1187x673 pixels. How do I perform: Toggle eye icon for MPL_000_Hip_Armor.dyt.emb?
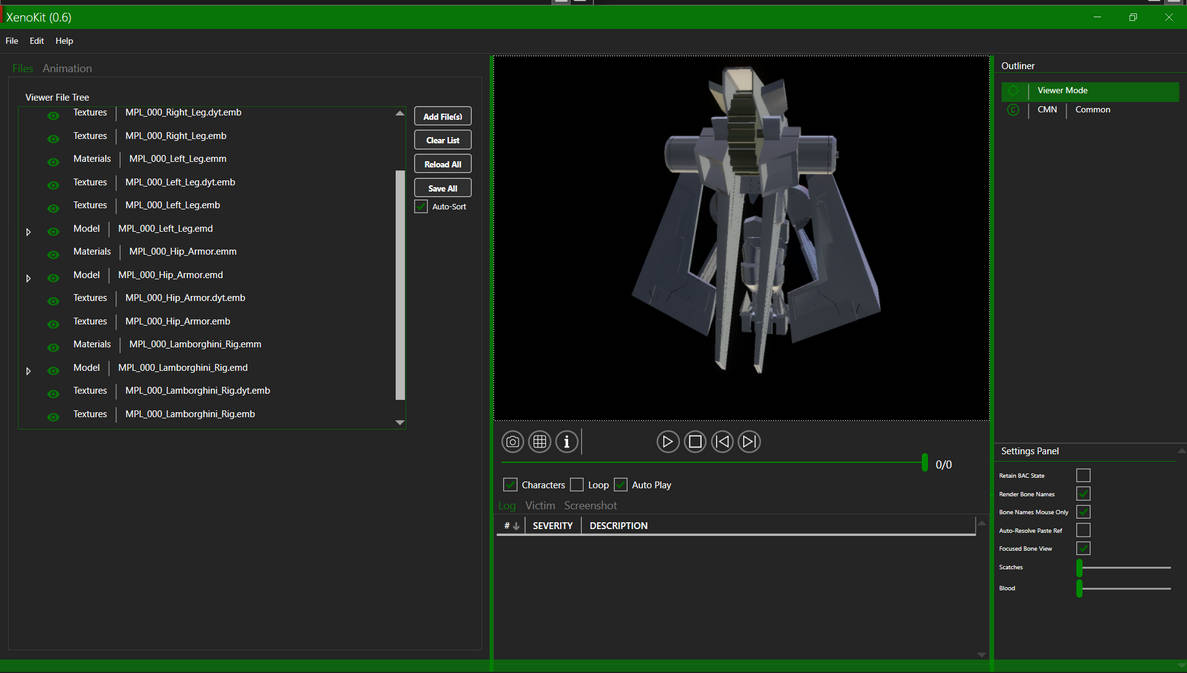[x=53, y=301]
